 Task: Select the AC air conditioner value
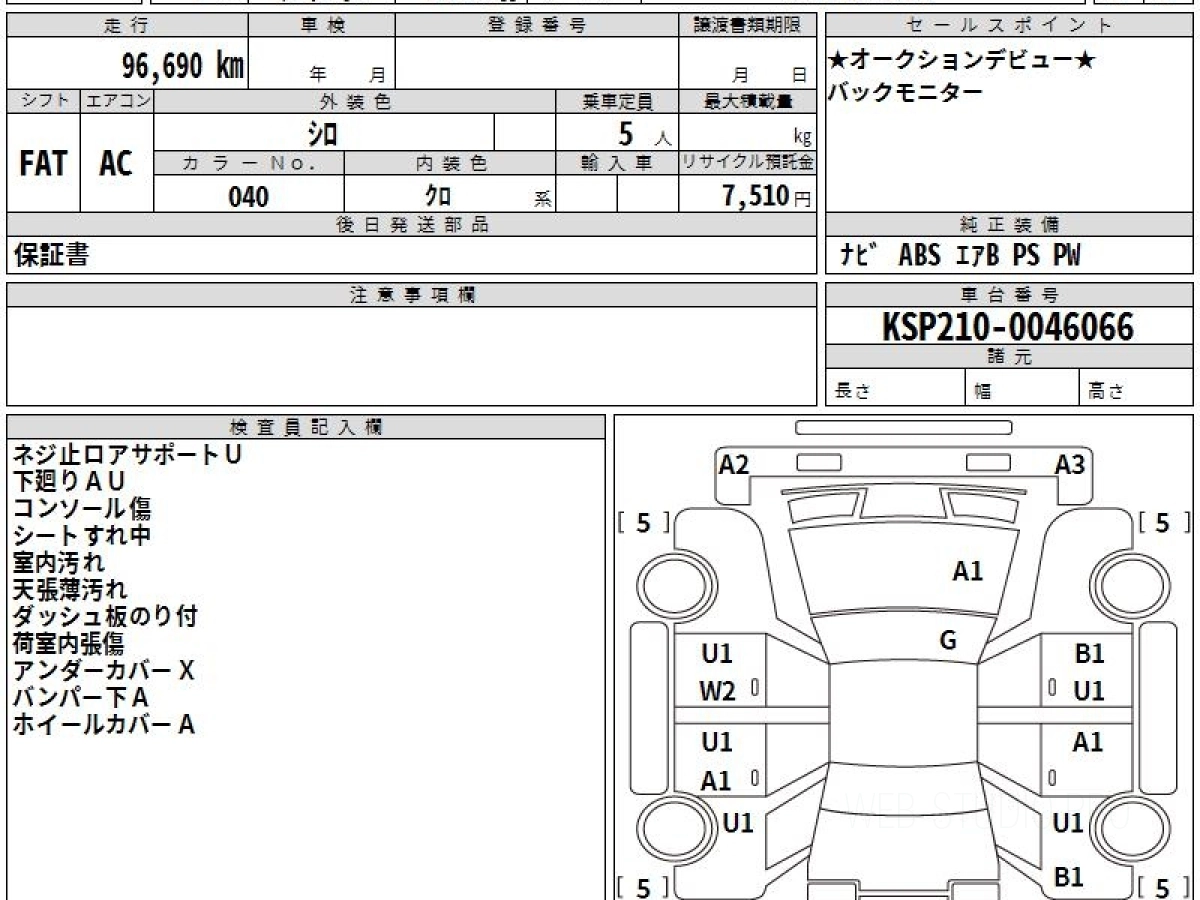[116, 164]
